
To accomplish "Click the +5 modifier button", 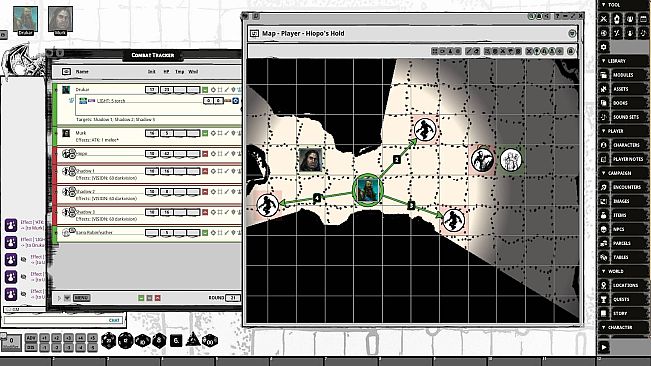I will [x=93, y=338].
